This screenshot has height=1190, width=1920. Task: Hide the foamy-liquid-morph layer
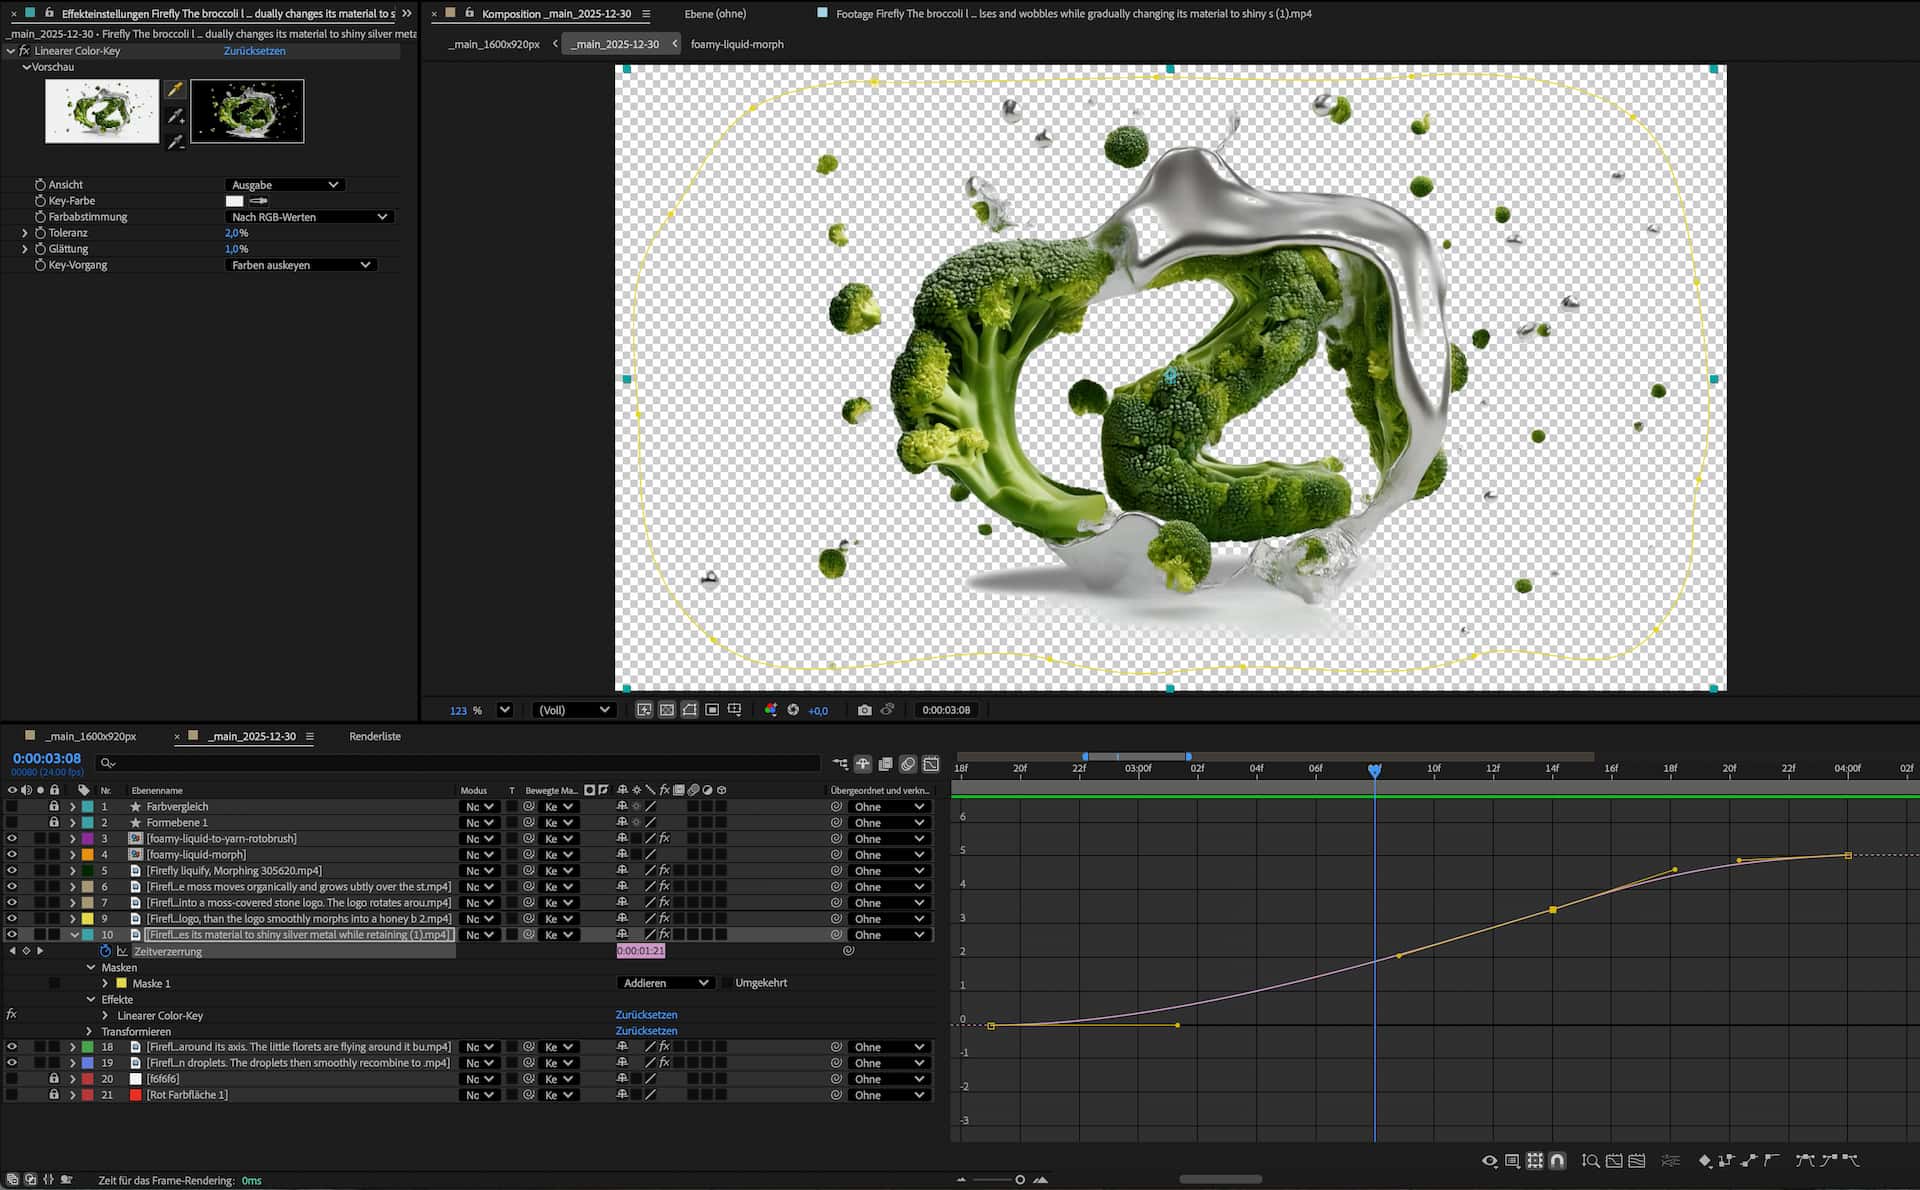[12, 855]
